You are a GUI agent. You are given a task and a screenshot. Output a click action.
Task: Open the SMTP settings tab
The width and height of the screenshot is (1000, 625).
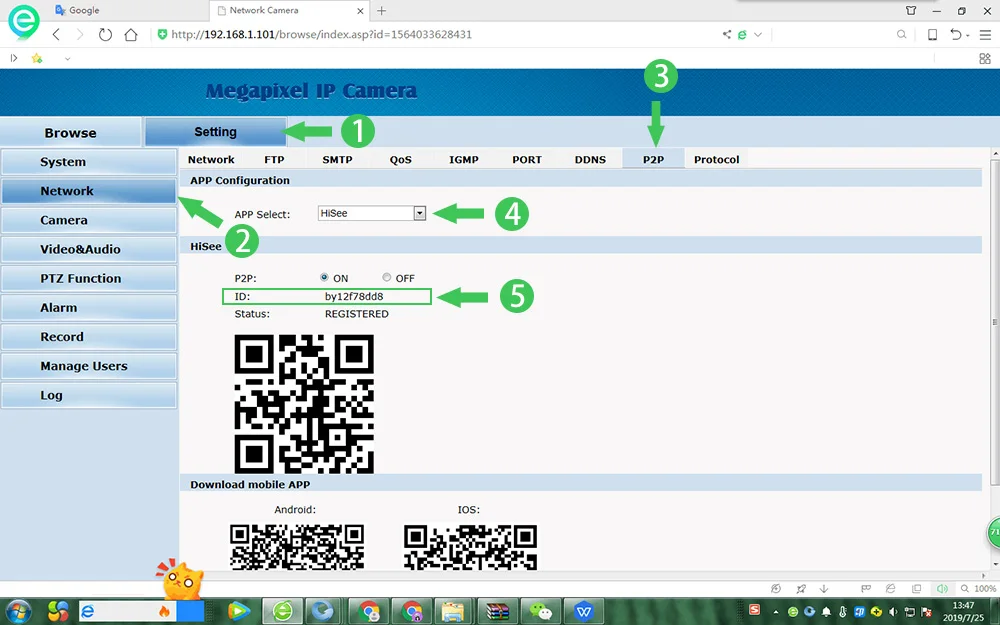(337, 159)
